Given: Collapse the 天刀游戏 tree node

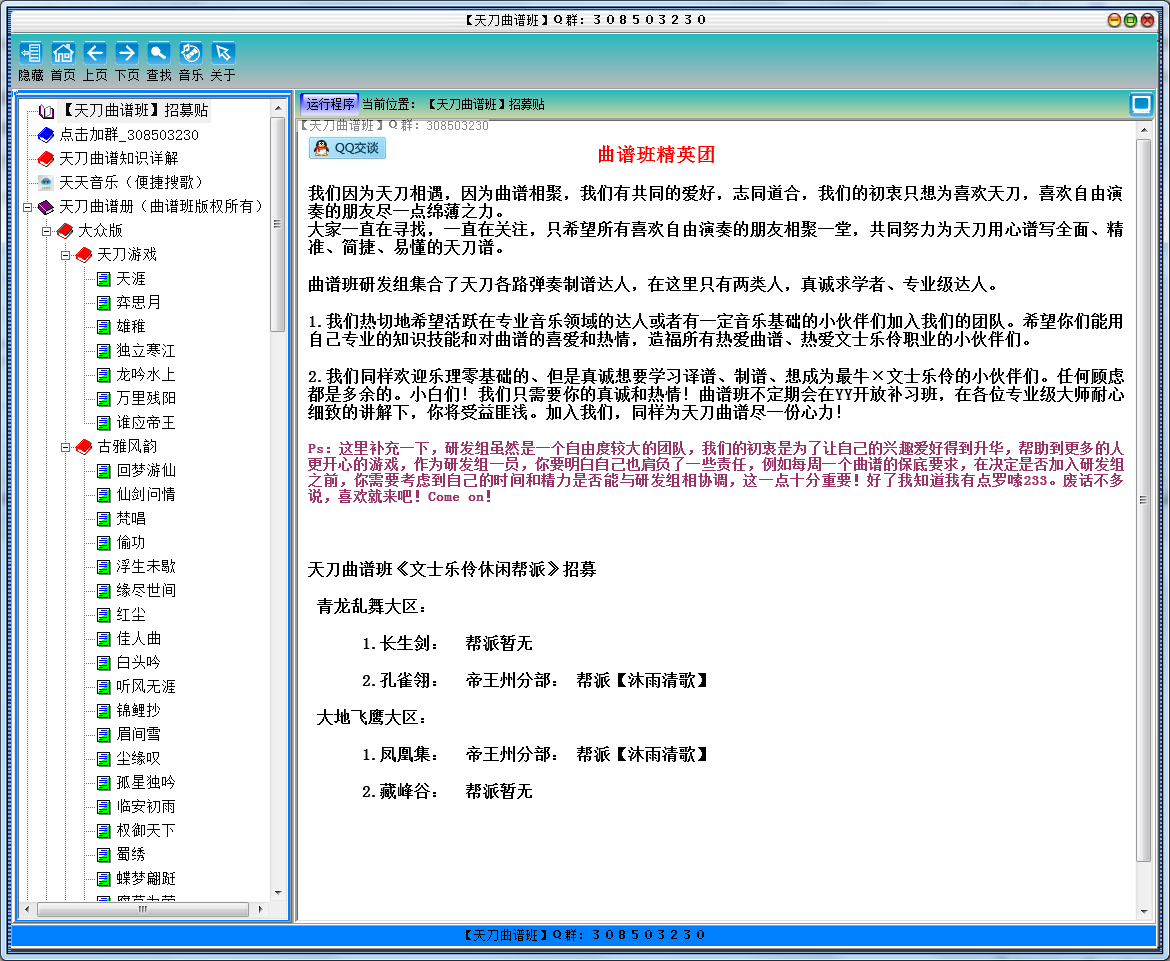Looking at the screenshot, I should point(66,254).
